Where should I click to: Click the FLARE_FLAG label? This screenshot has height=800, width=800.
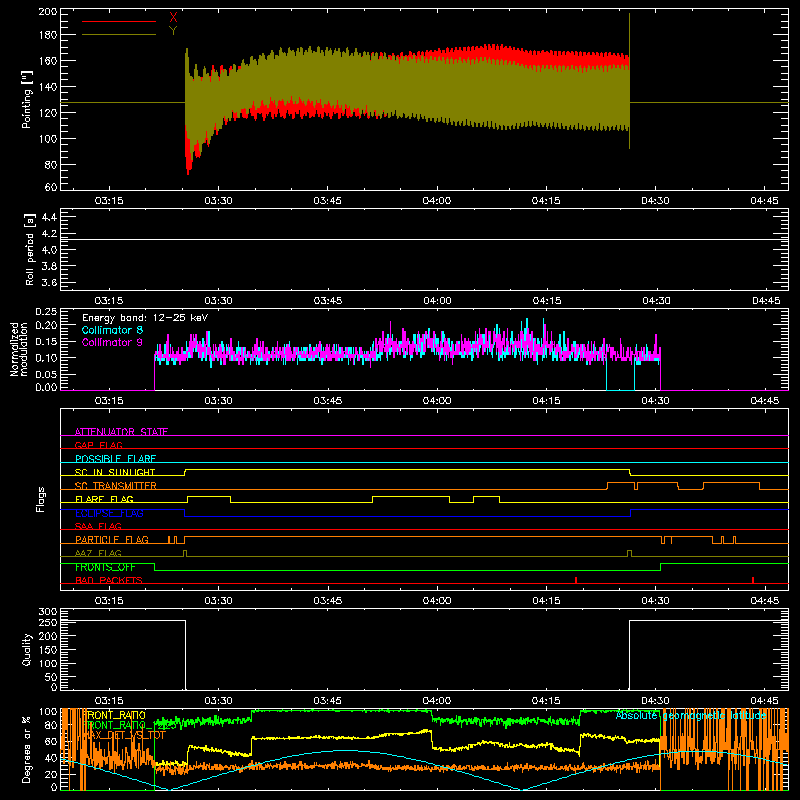[104, 499]
